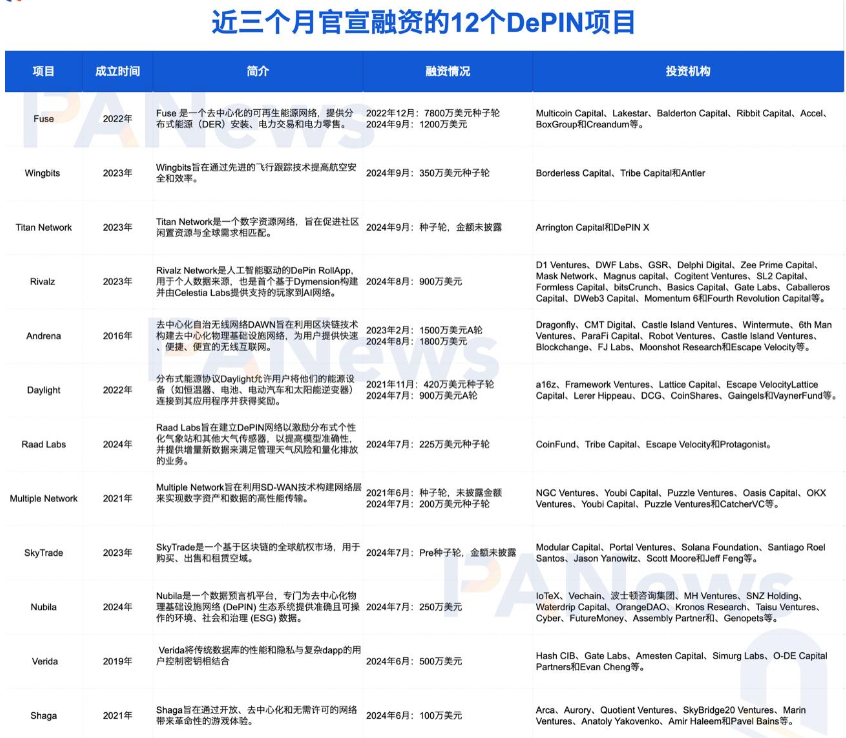The width and height of the screenshot is (846, 738).
Task: Click the DAWN decentralized wireless network description
Action: tap(257, 336)
